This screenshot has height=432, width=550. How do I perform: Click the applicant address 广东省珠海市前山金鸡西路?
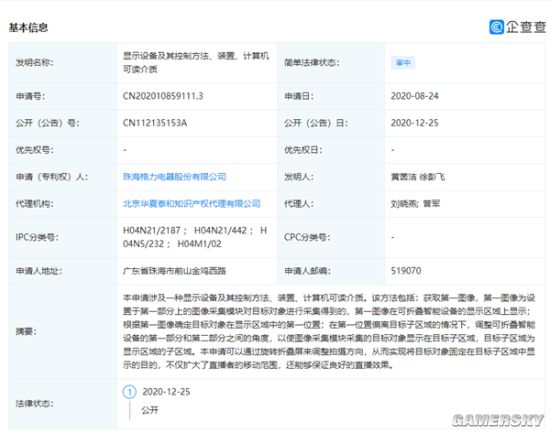click(174, 271)
